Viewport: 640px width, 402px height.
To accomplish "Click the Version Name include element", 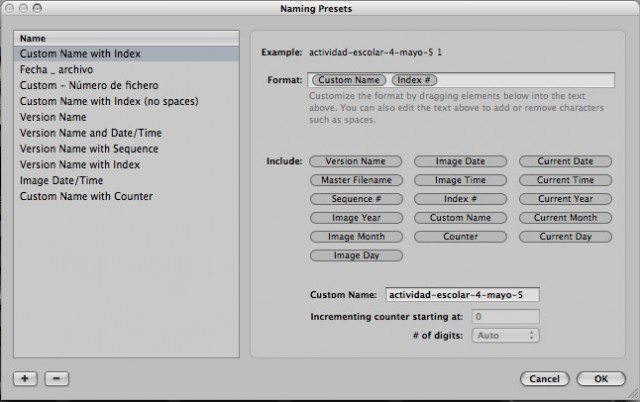I will pyautogui.click(x=356, y=161).
